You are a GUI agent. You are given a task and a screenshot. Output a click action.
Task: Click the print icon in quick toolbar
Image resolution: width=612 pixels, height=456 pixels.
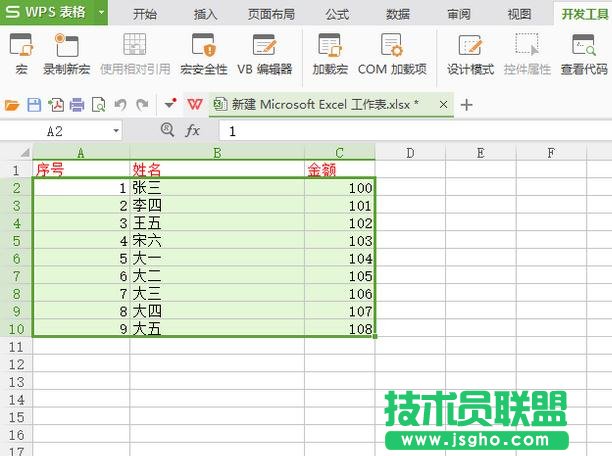click(x=77, y=104)
